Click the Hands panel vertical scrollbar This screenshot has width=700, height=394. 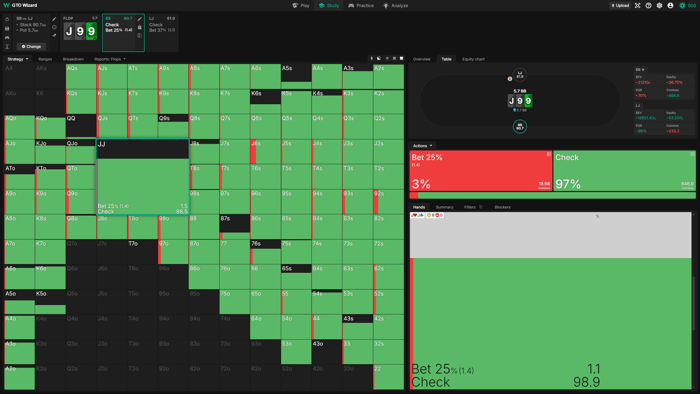(x=693, y=303)
